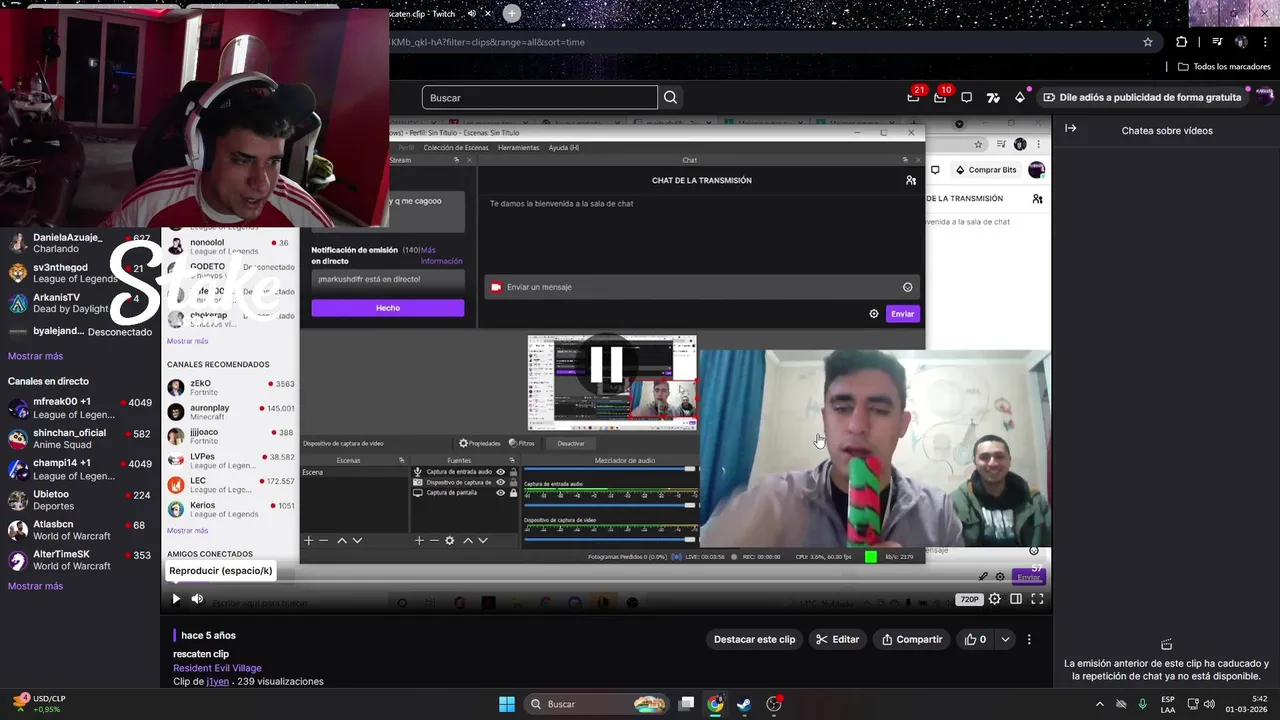Open the shinchan_oficial channel in sidebar
Viewport: 1280px width, 720px height.
tap(80, 439)
